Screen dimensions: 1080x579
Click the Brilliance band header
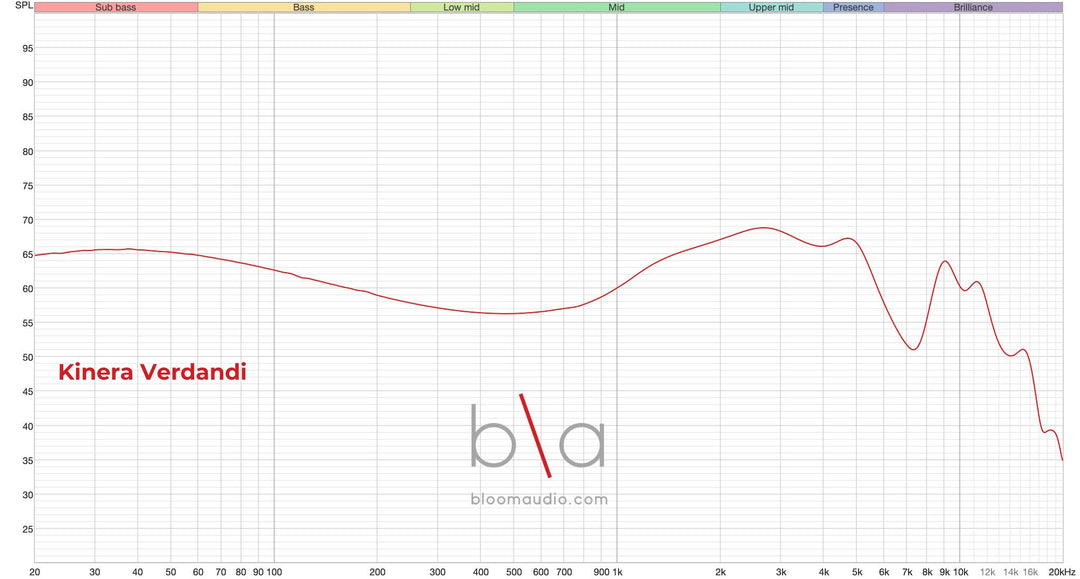pyautogui.click(x=973, y=7)
